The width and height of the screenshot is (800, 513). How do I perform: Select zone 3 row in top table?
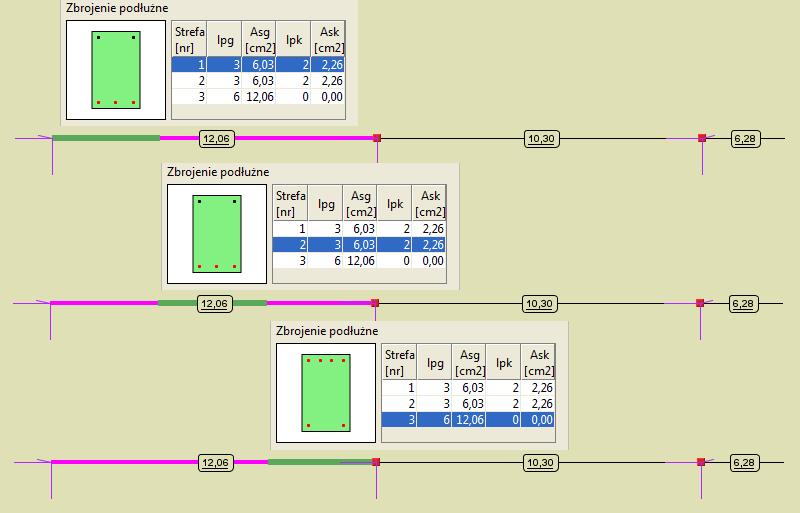pyautogui.click(x=258, y=96)
